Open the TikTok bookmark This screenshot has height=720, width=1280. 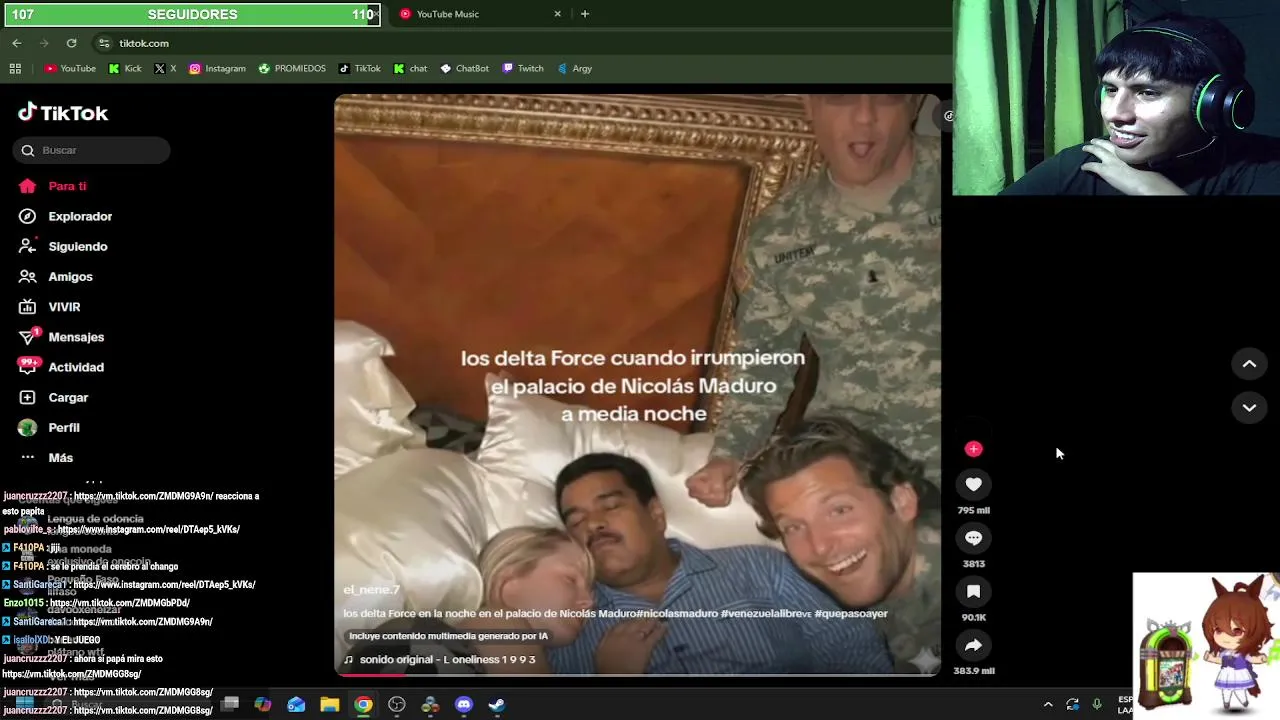click(x=359, y=69)
